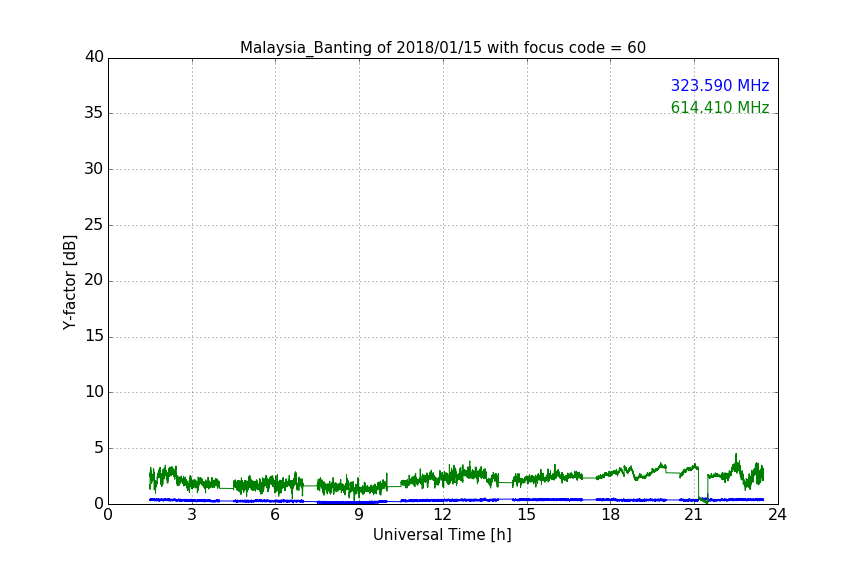Click the x-axis tick label '6'
The width and height of the screenshot is (864, 576).
pos(276,515)
